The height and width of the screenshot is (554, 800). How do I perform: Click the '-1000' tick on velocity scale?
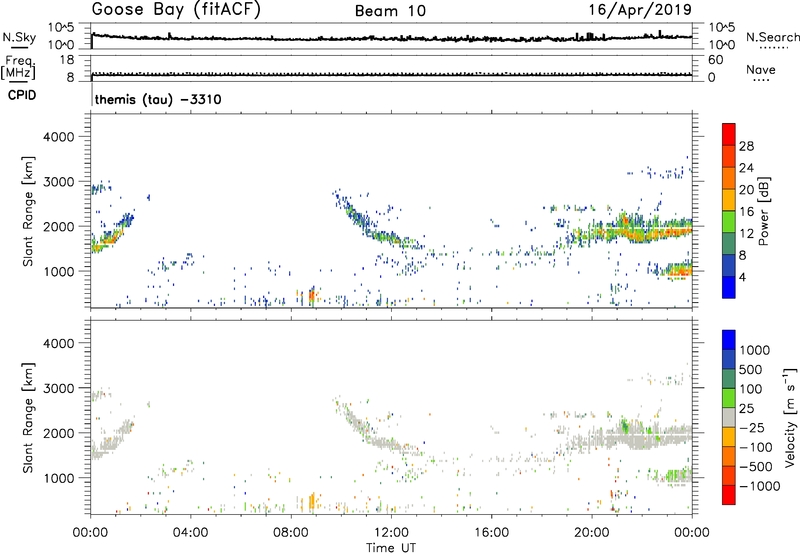tap(759, 486)
